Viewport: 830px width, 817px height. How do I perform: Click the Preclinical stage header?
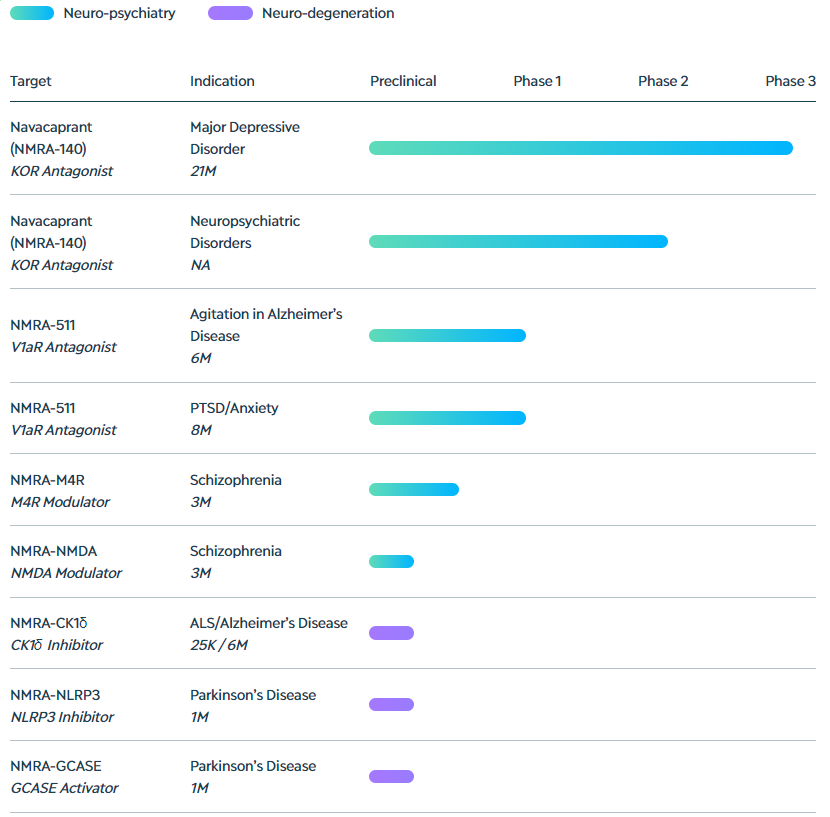pos(403,81)
